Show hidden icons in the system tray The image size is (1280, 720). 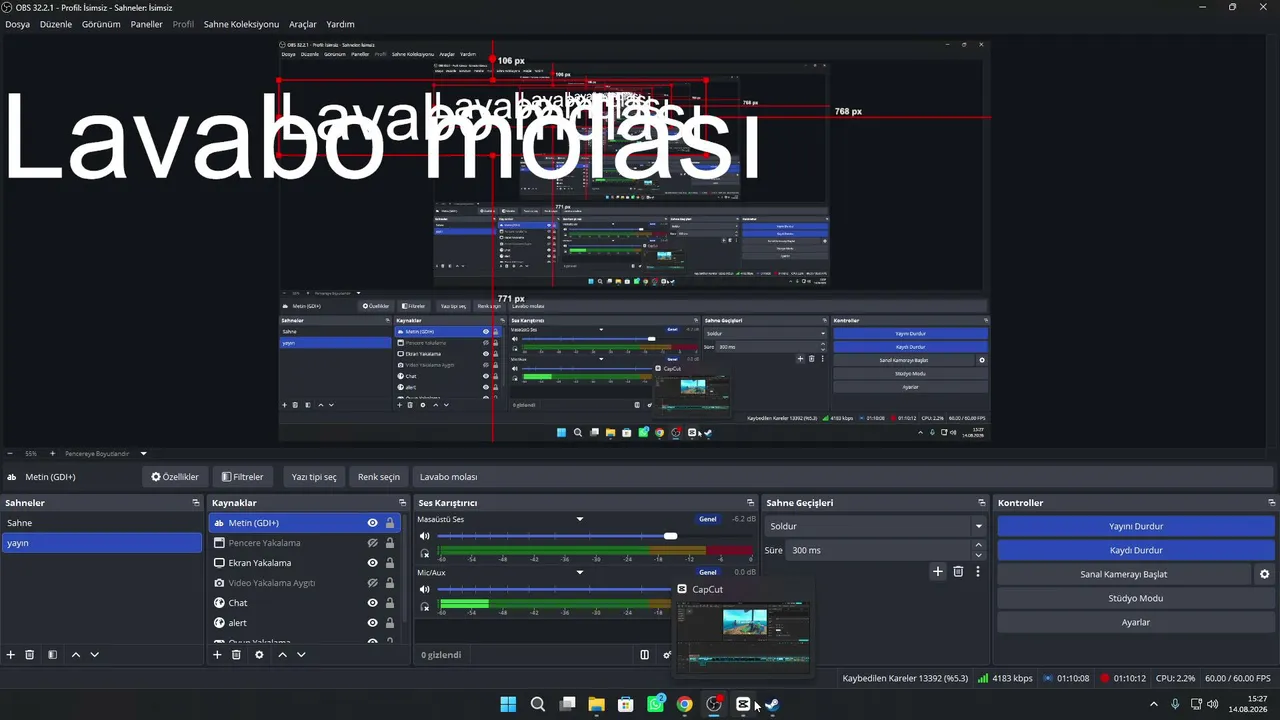[x=1154, y=704]
